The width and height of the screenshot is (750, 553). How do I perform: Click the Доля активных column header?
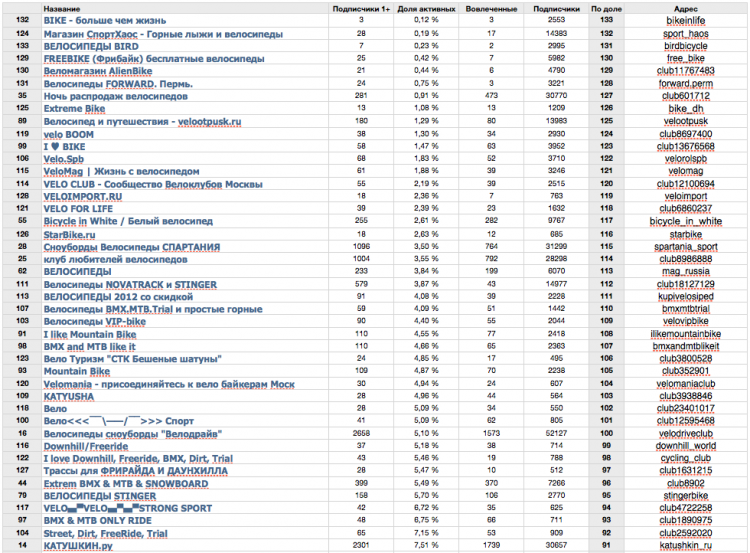(x=426, y=9)
